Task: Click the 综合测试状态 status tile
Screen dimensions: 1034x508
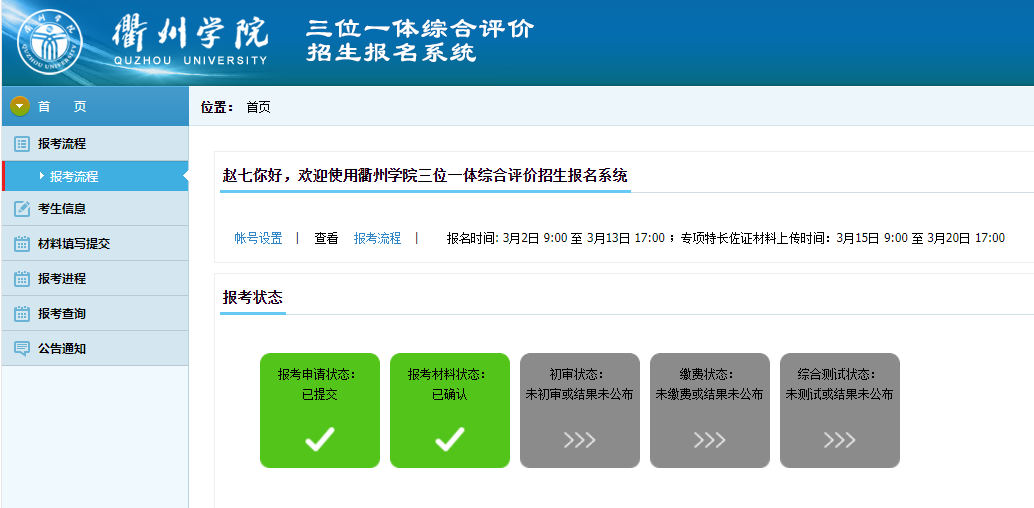Action: coord(839,410)
